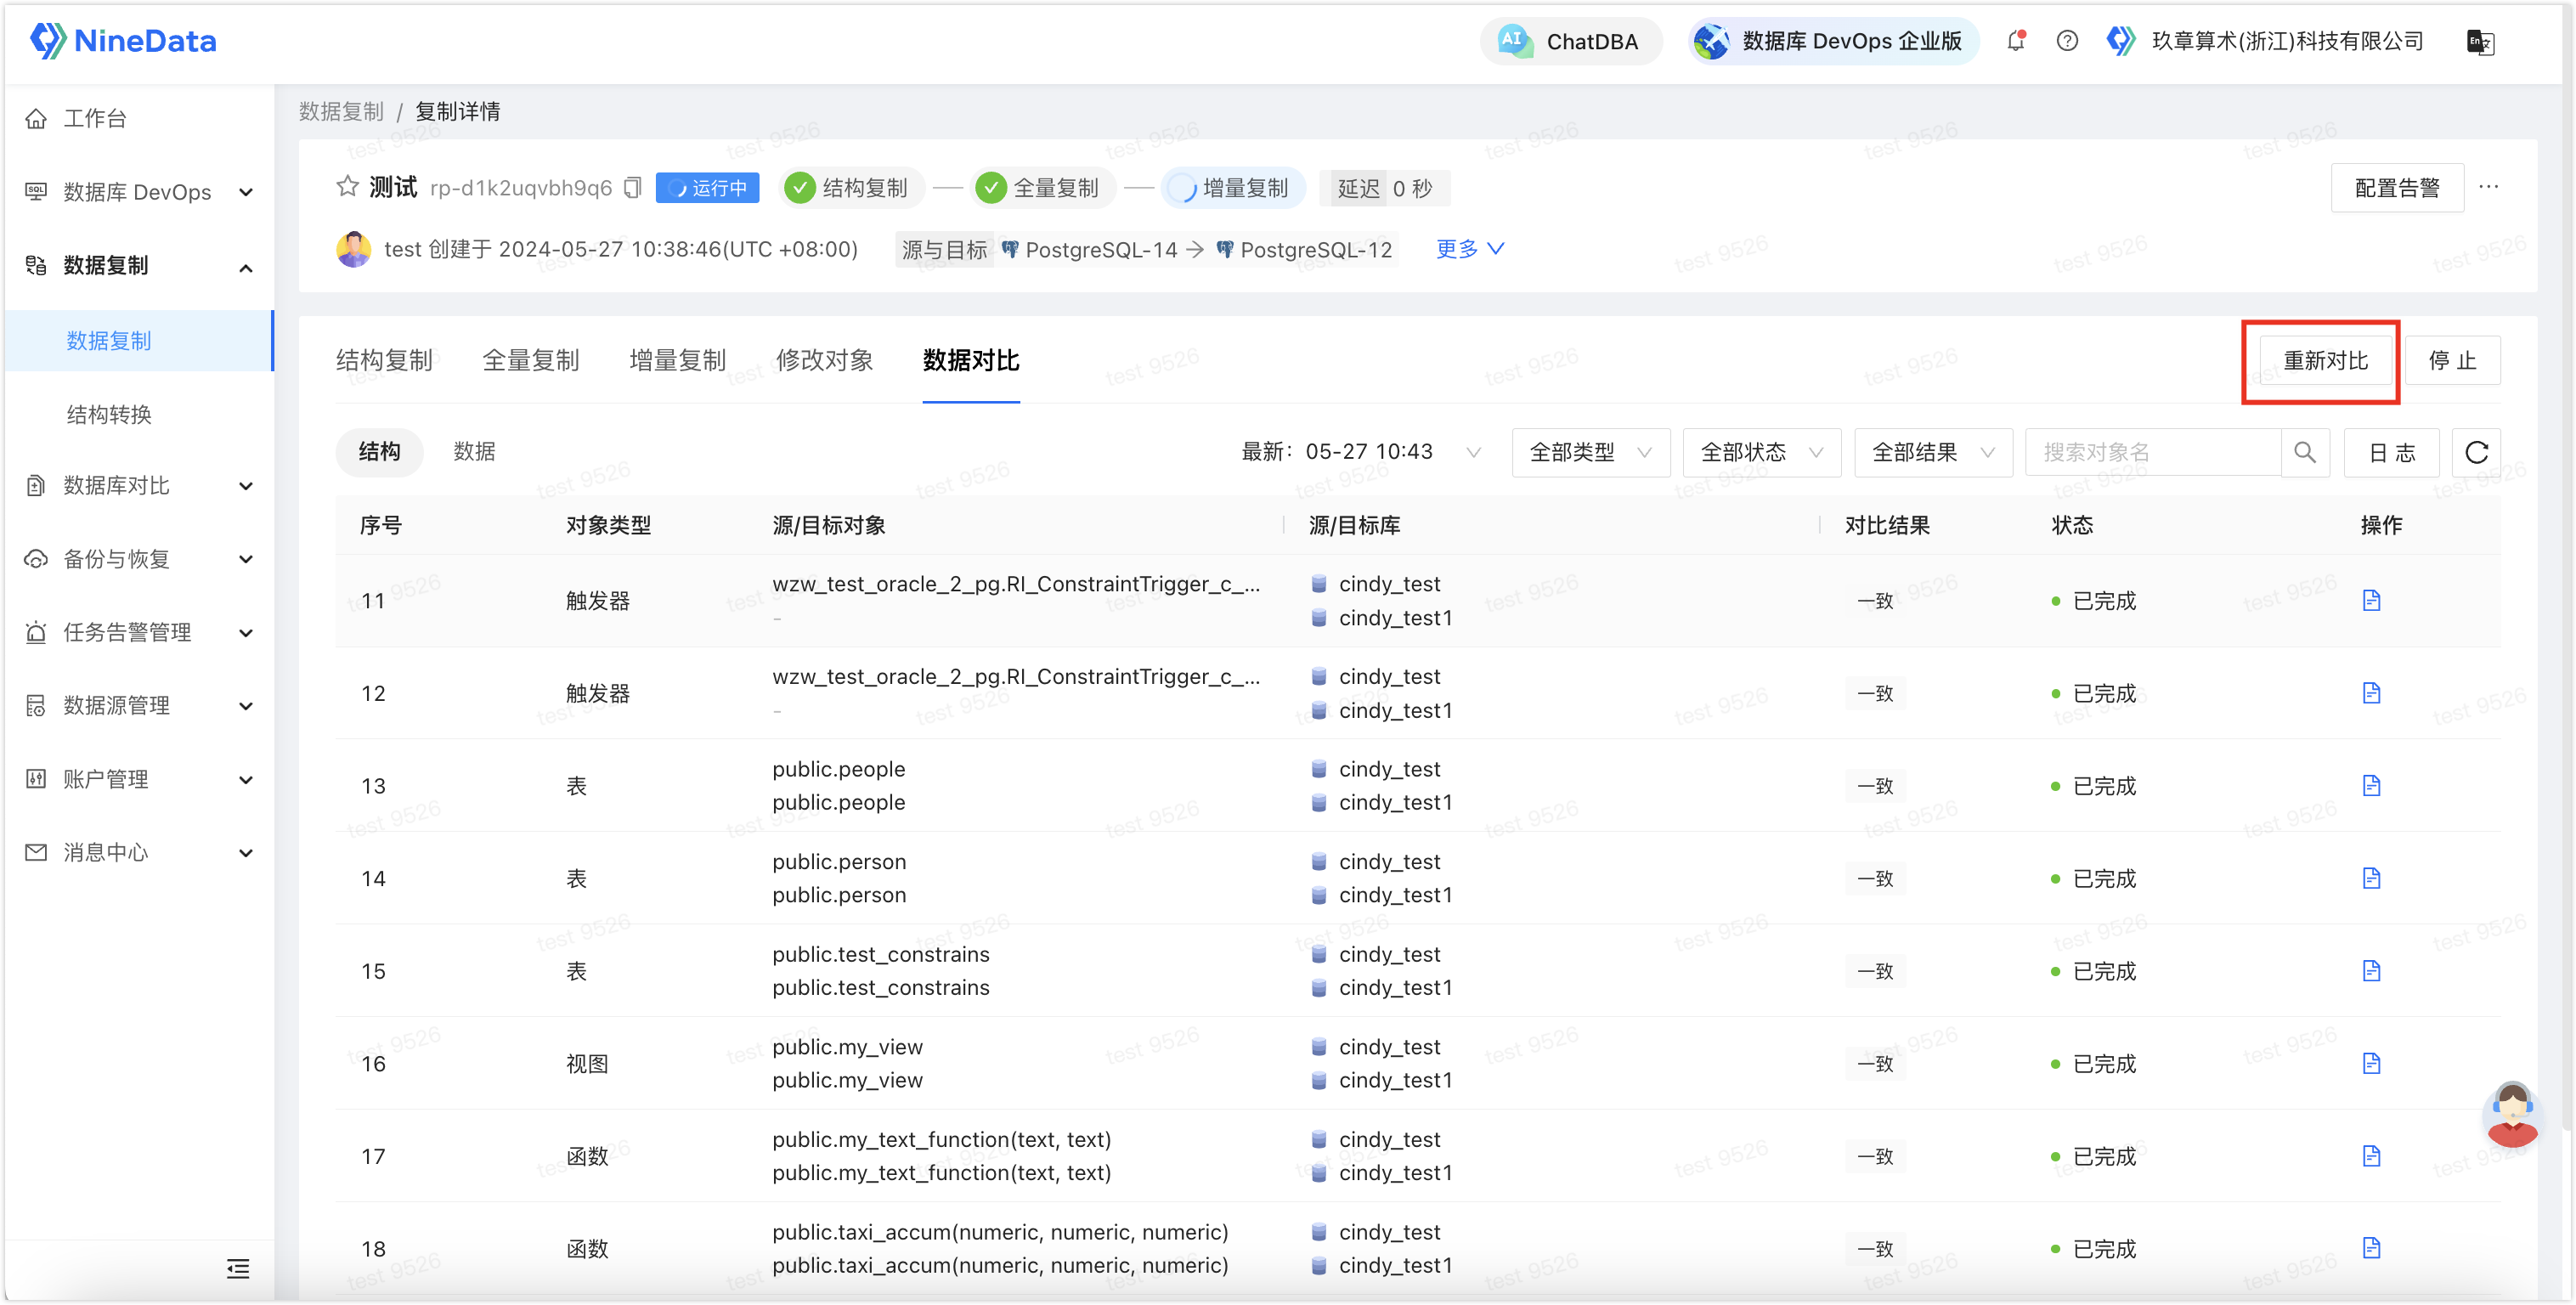
Task: Click the search magnifier icon
Action: tap(2304, 453)
